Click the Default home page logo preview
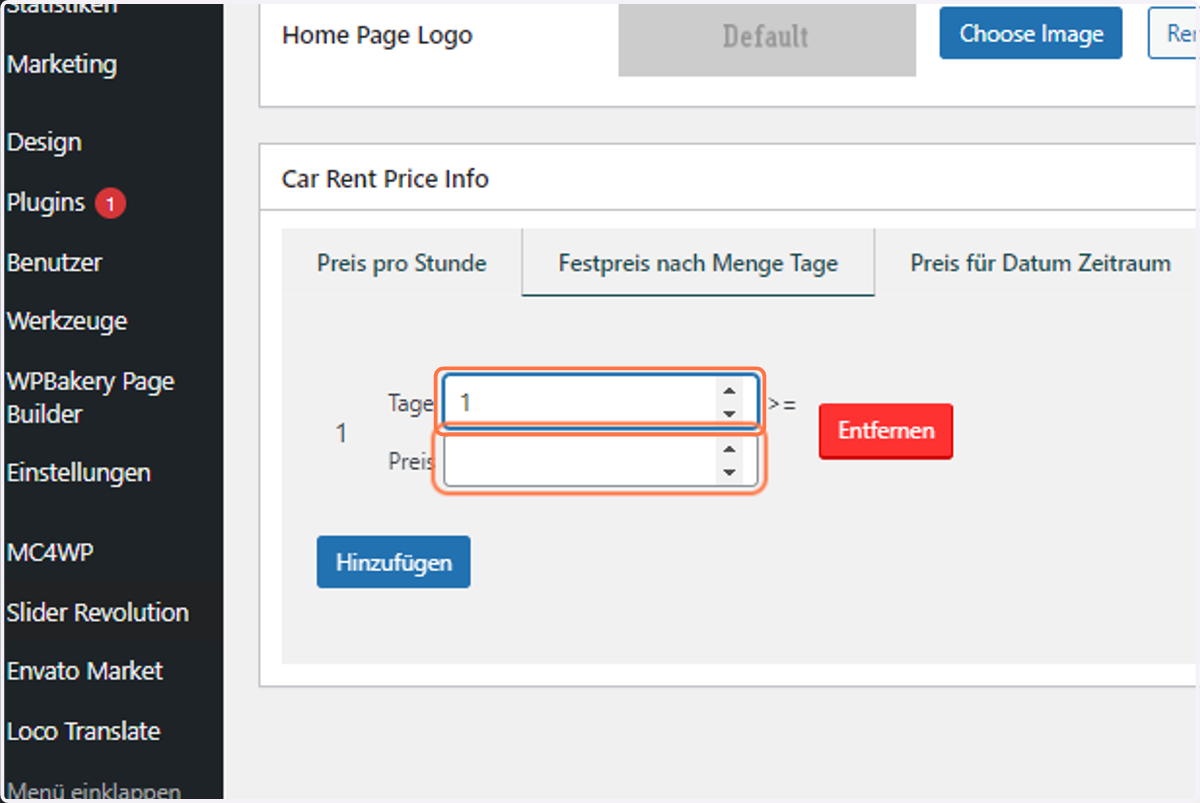Viewport: 1200px width, 803px height. coord(767,38)
